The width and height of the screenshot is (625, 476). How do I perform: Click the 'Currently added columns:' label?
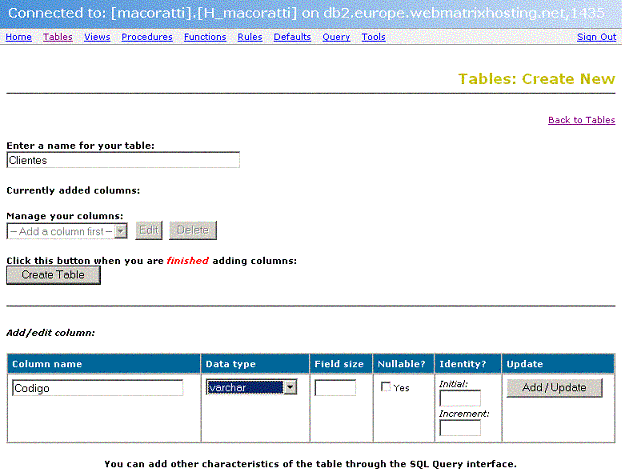(73, 191)
